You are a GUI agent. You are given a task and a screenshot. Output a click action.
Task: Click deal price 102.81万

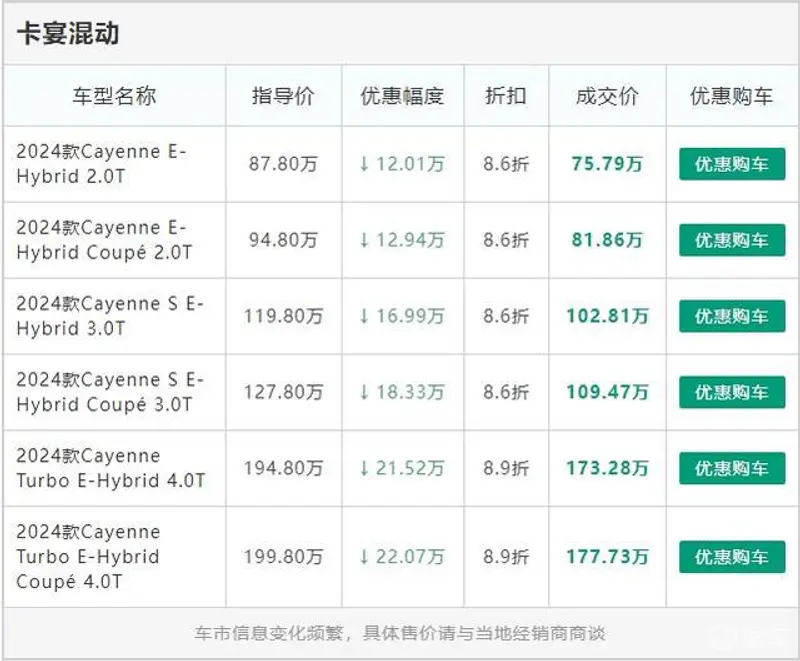(607, 316)
